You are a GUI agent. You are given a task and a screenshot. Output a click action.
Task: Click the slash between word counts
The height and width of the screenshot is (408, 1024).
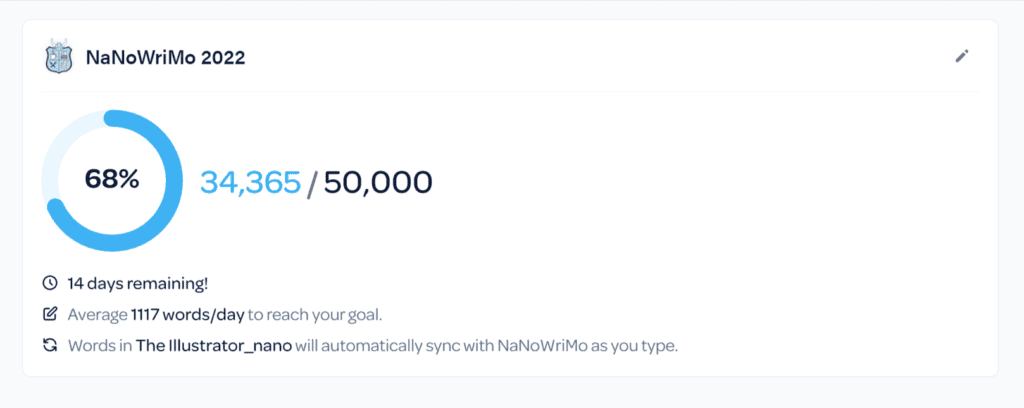312,183
